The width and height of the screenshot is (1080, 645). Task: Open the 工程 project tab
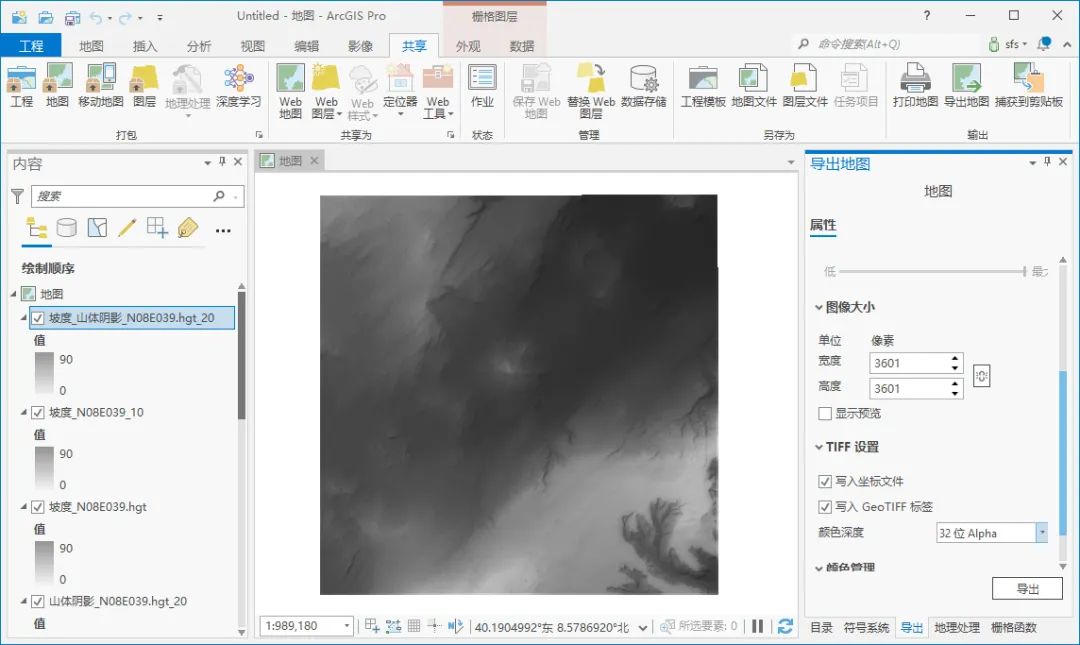[x=31, y=45]
